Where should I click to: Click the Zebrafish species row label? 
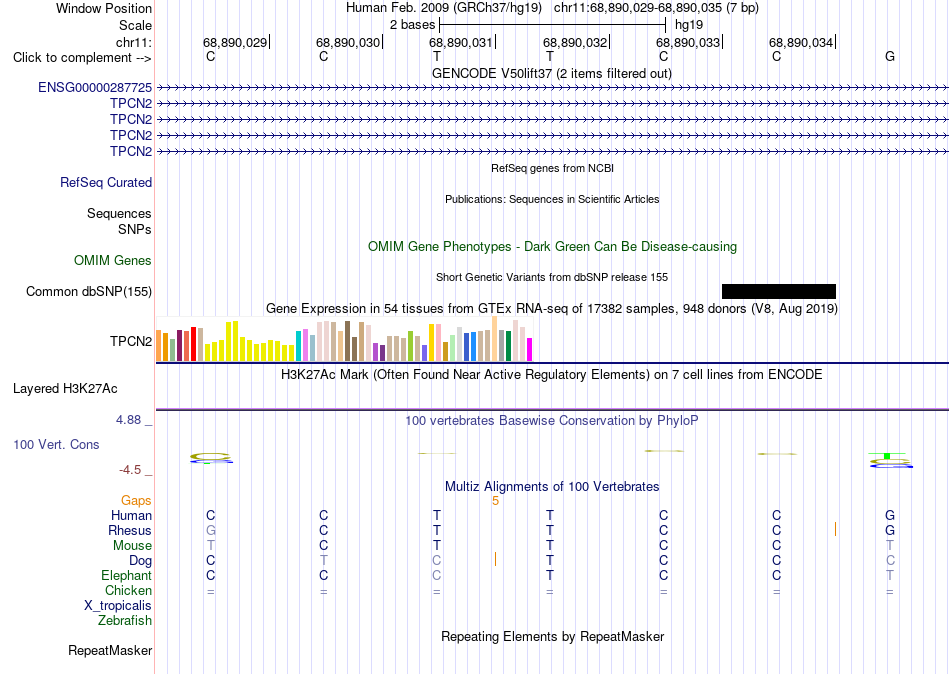click(x=125, y=621)
